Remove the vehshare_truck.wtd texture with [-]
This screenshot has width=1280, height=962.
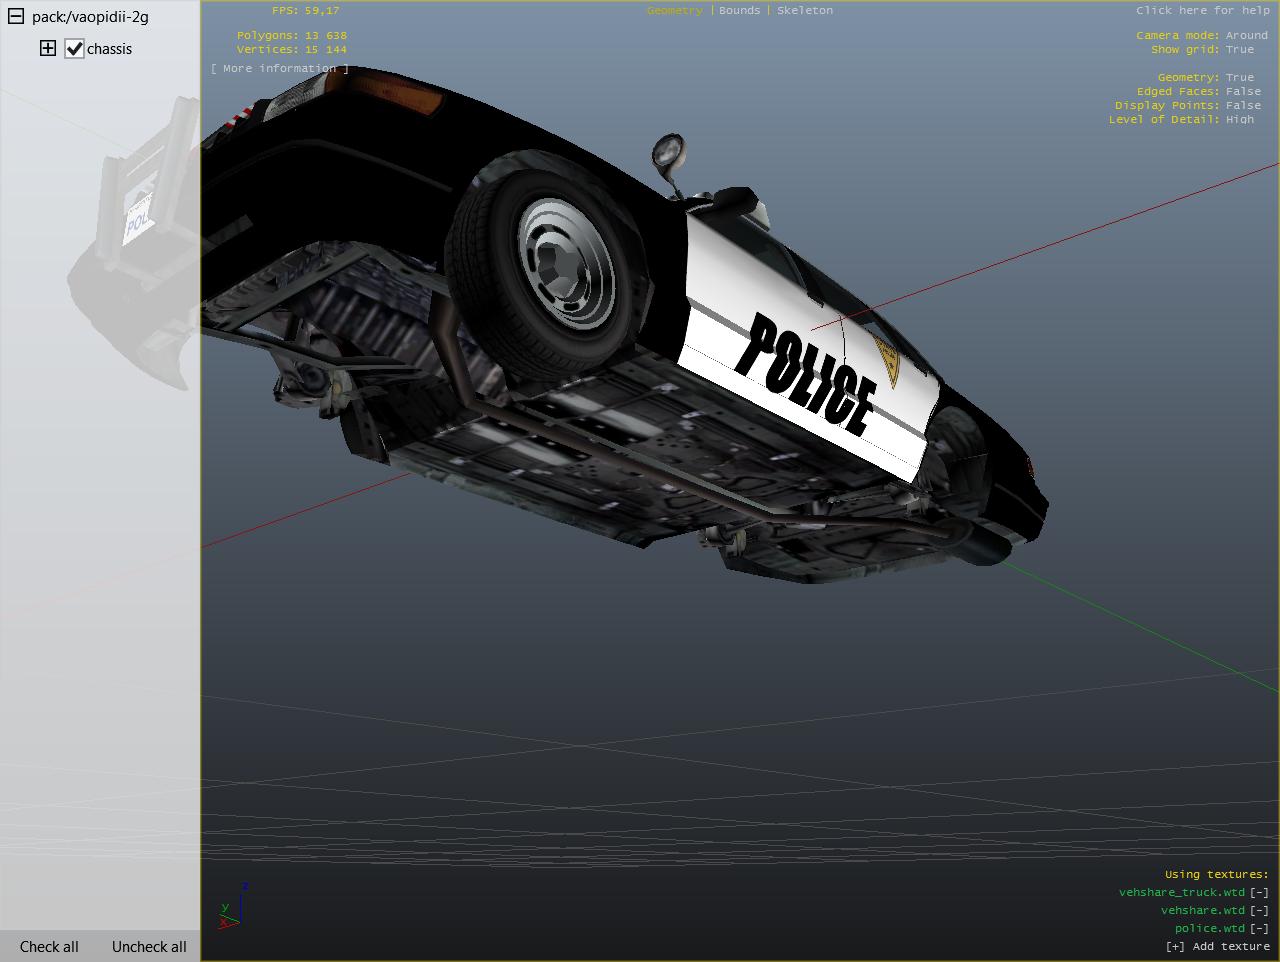click(x=1259, y=892)
